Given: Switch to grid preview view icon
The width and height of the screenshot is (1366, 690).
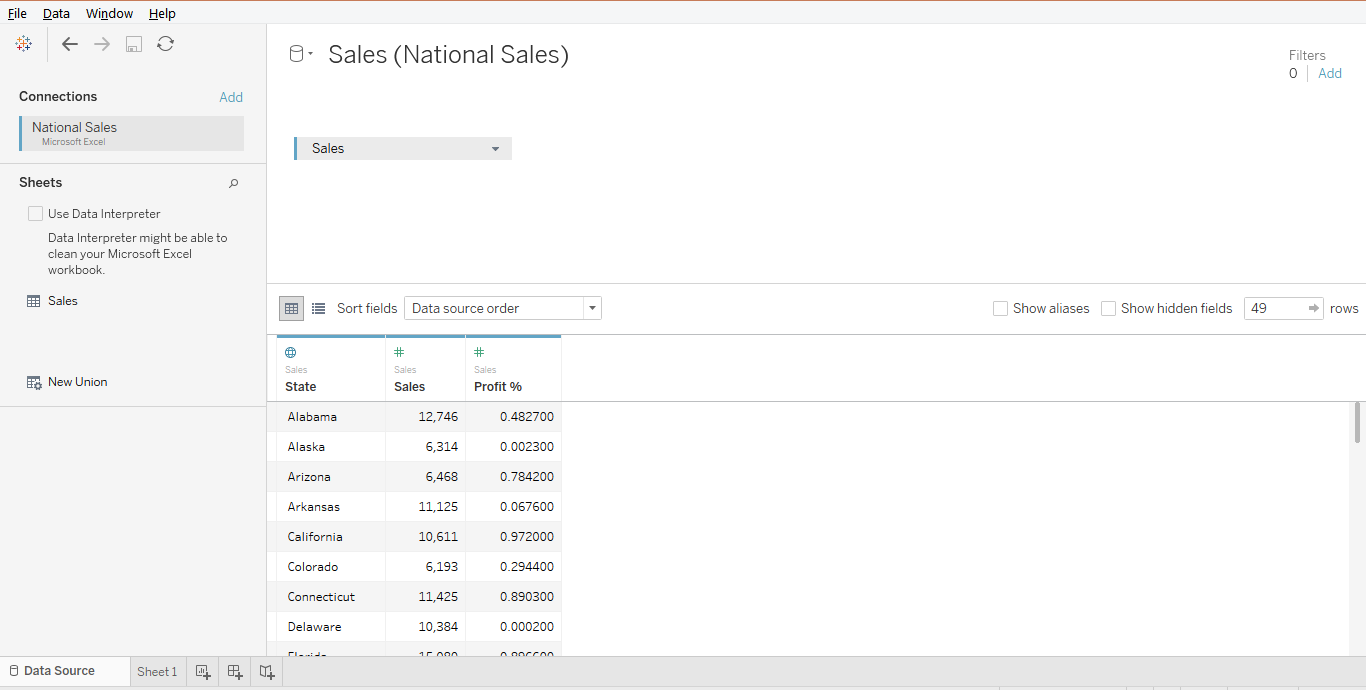Looking at the screenshot, I should [x=291, y=308].
